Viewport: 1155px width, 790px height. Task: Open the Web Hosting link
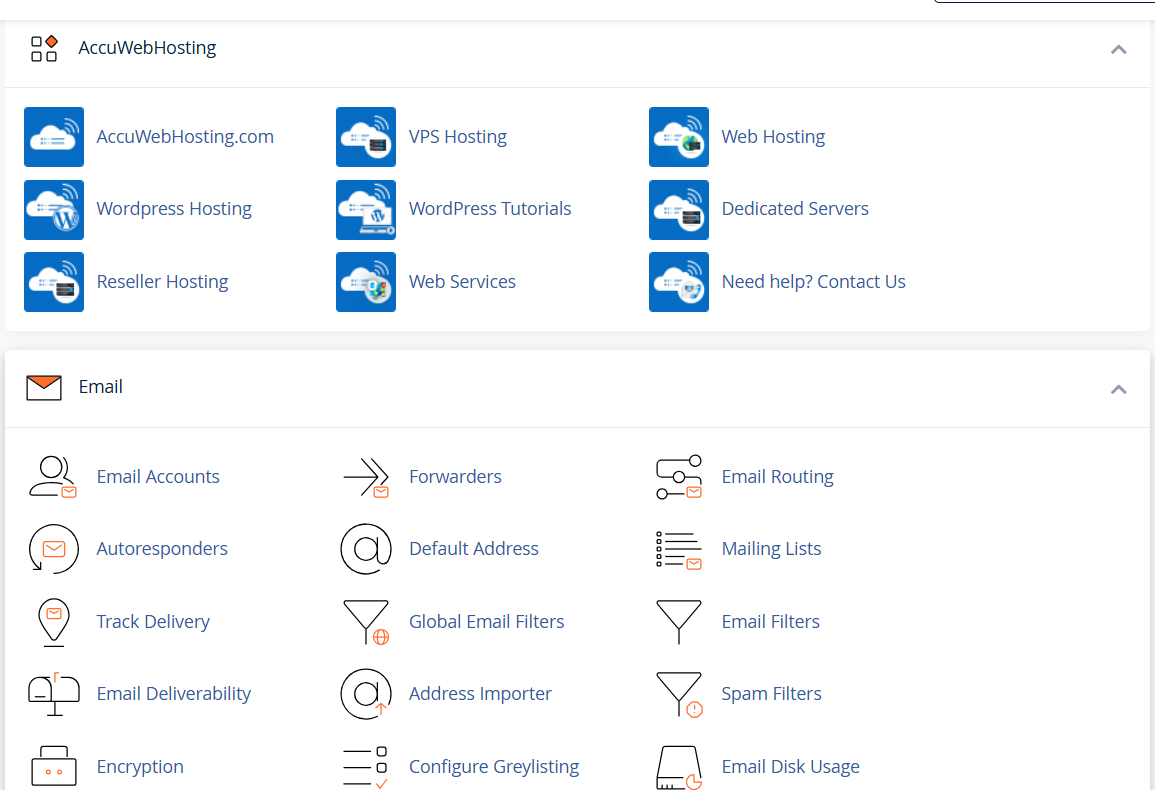(x=773, y=136)
